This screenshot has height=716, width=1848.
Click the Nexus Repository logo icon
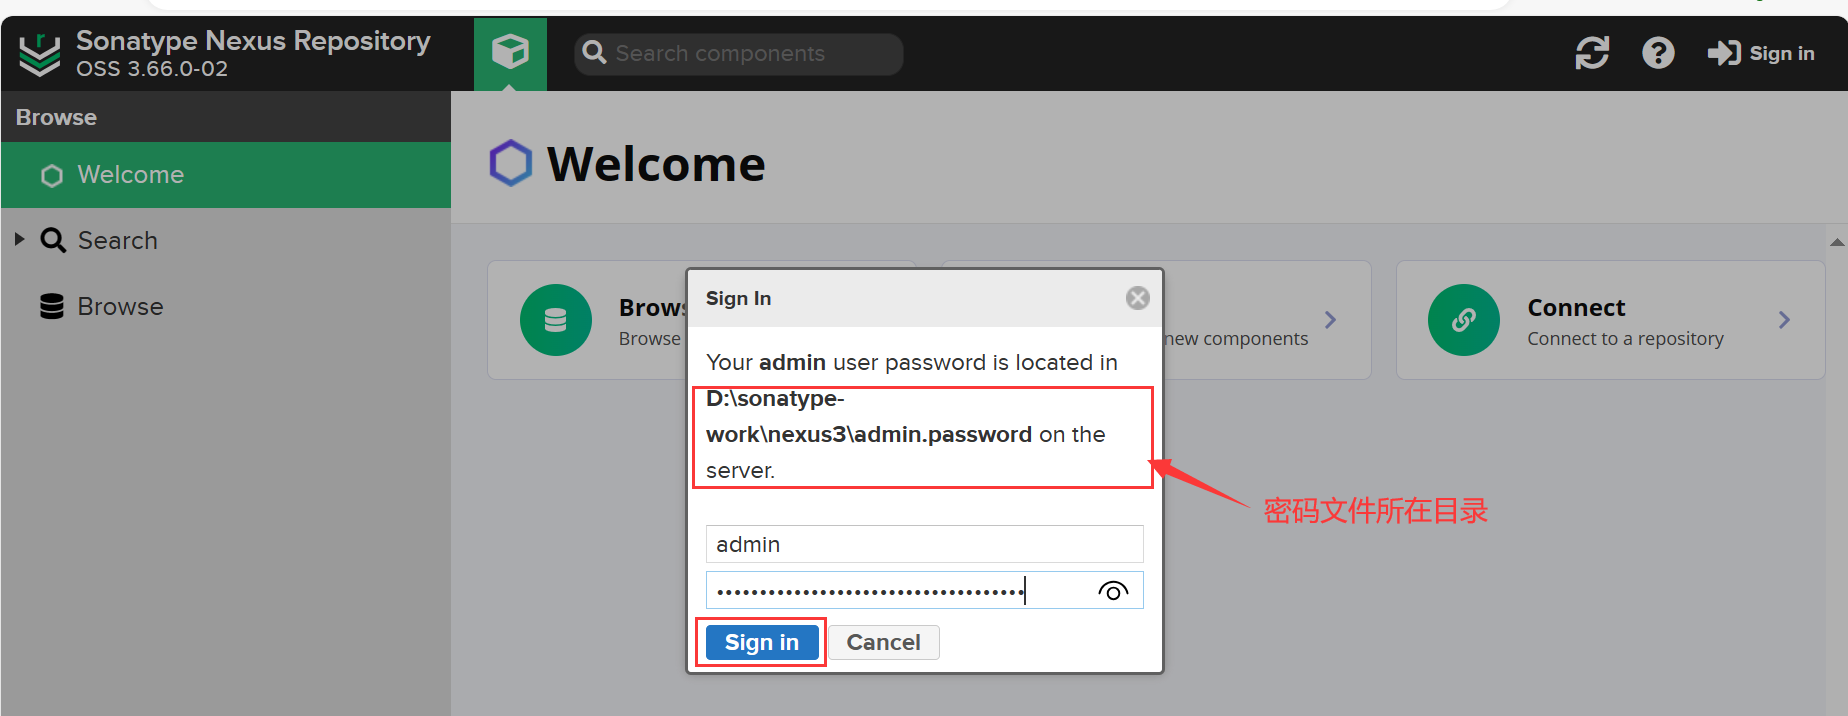point(40,54)
